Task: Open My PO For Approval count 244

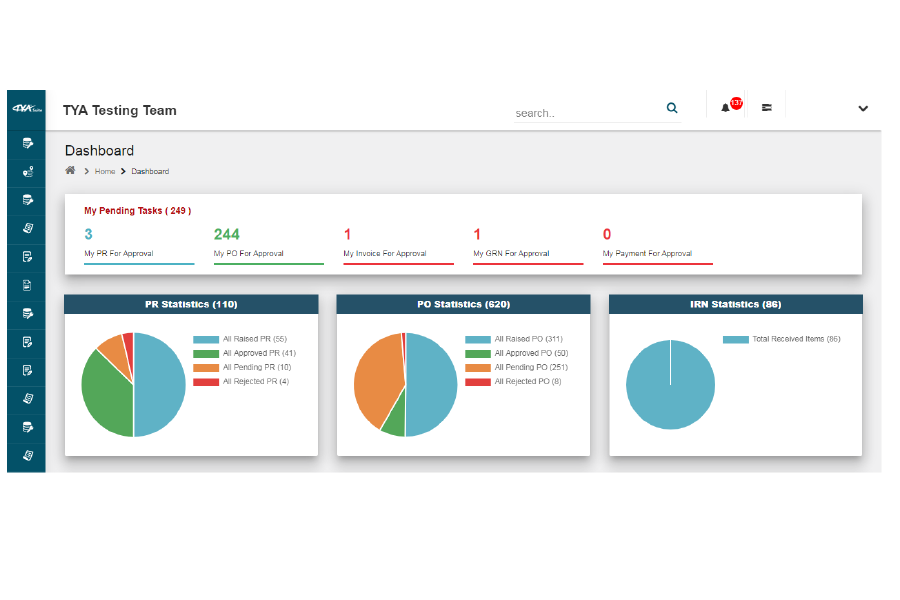Action: click(227, 234)
